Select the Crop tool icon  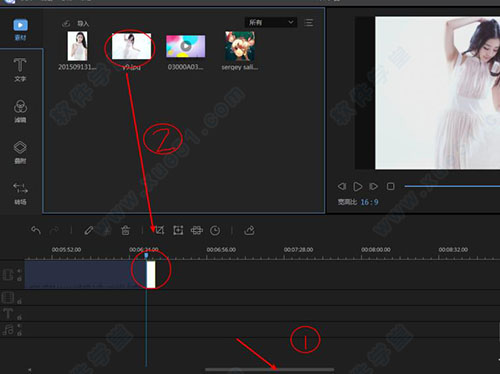(x=160, y=230)
